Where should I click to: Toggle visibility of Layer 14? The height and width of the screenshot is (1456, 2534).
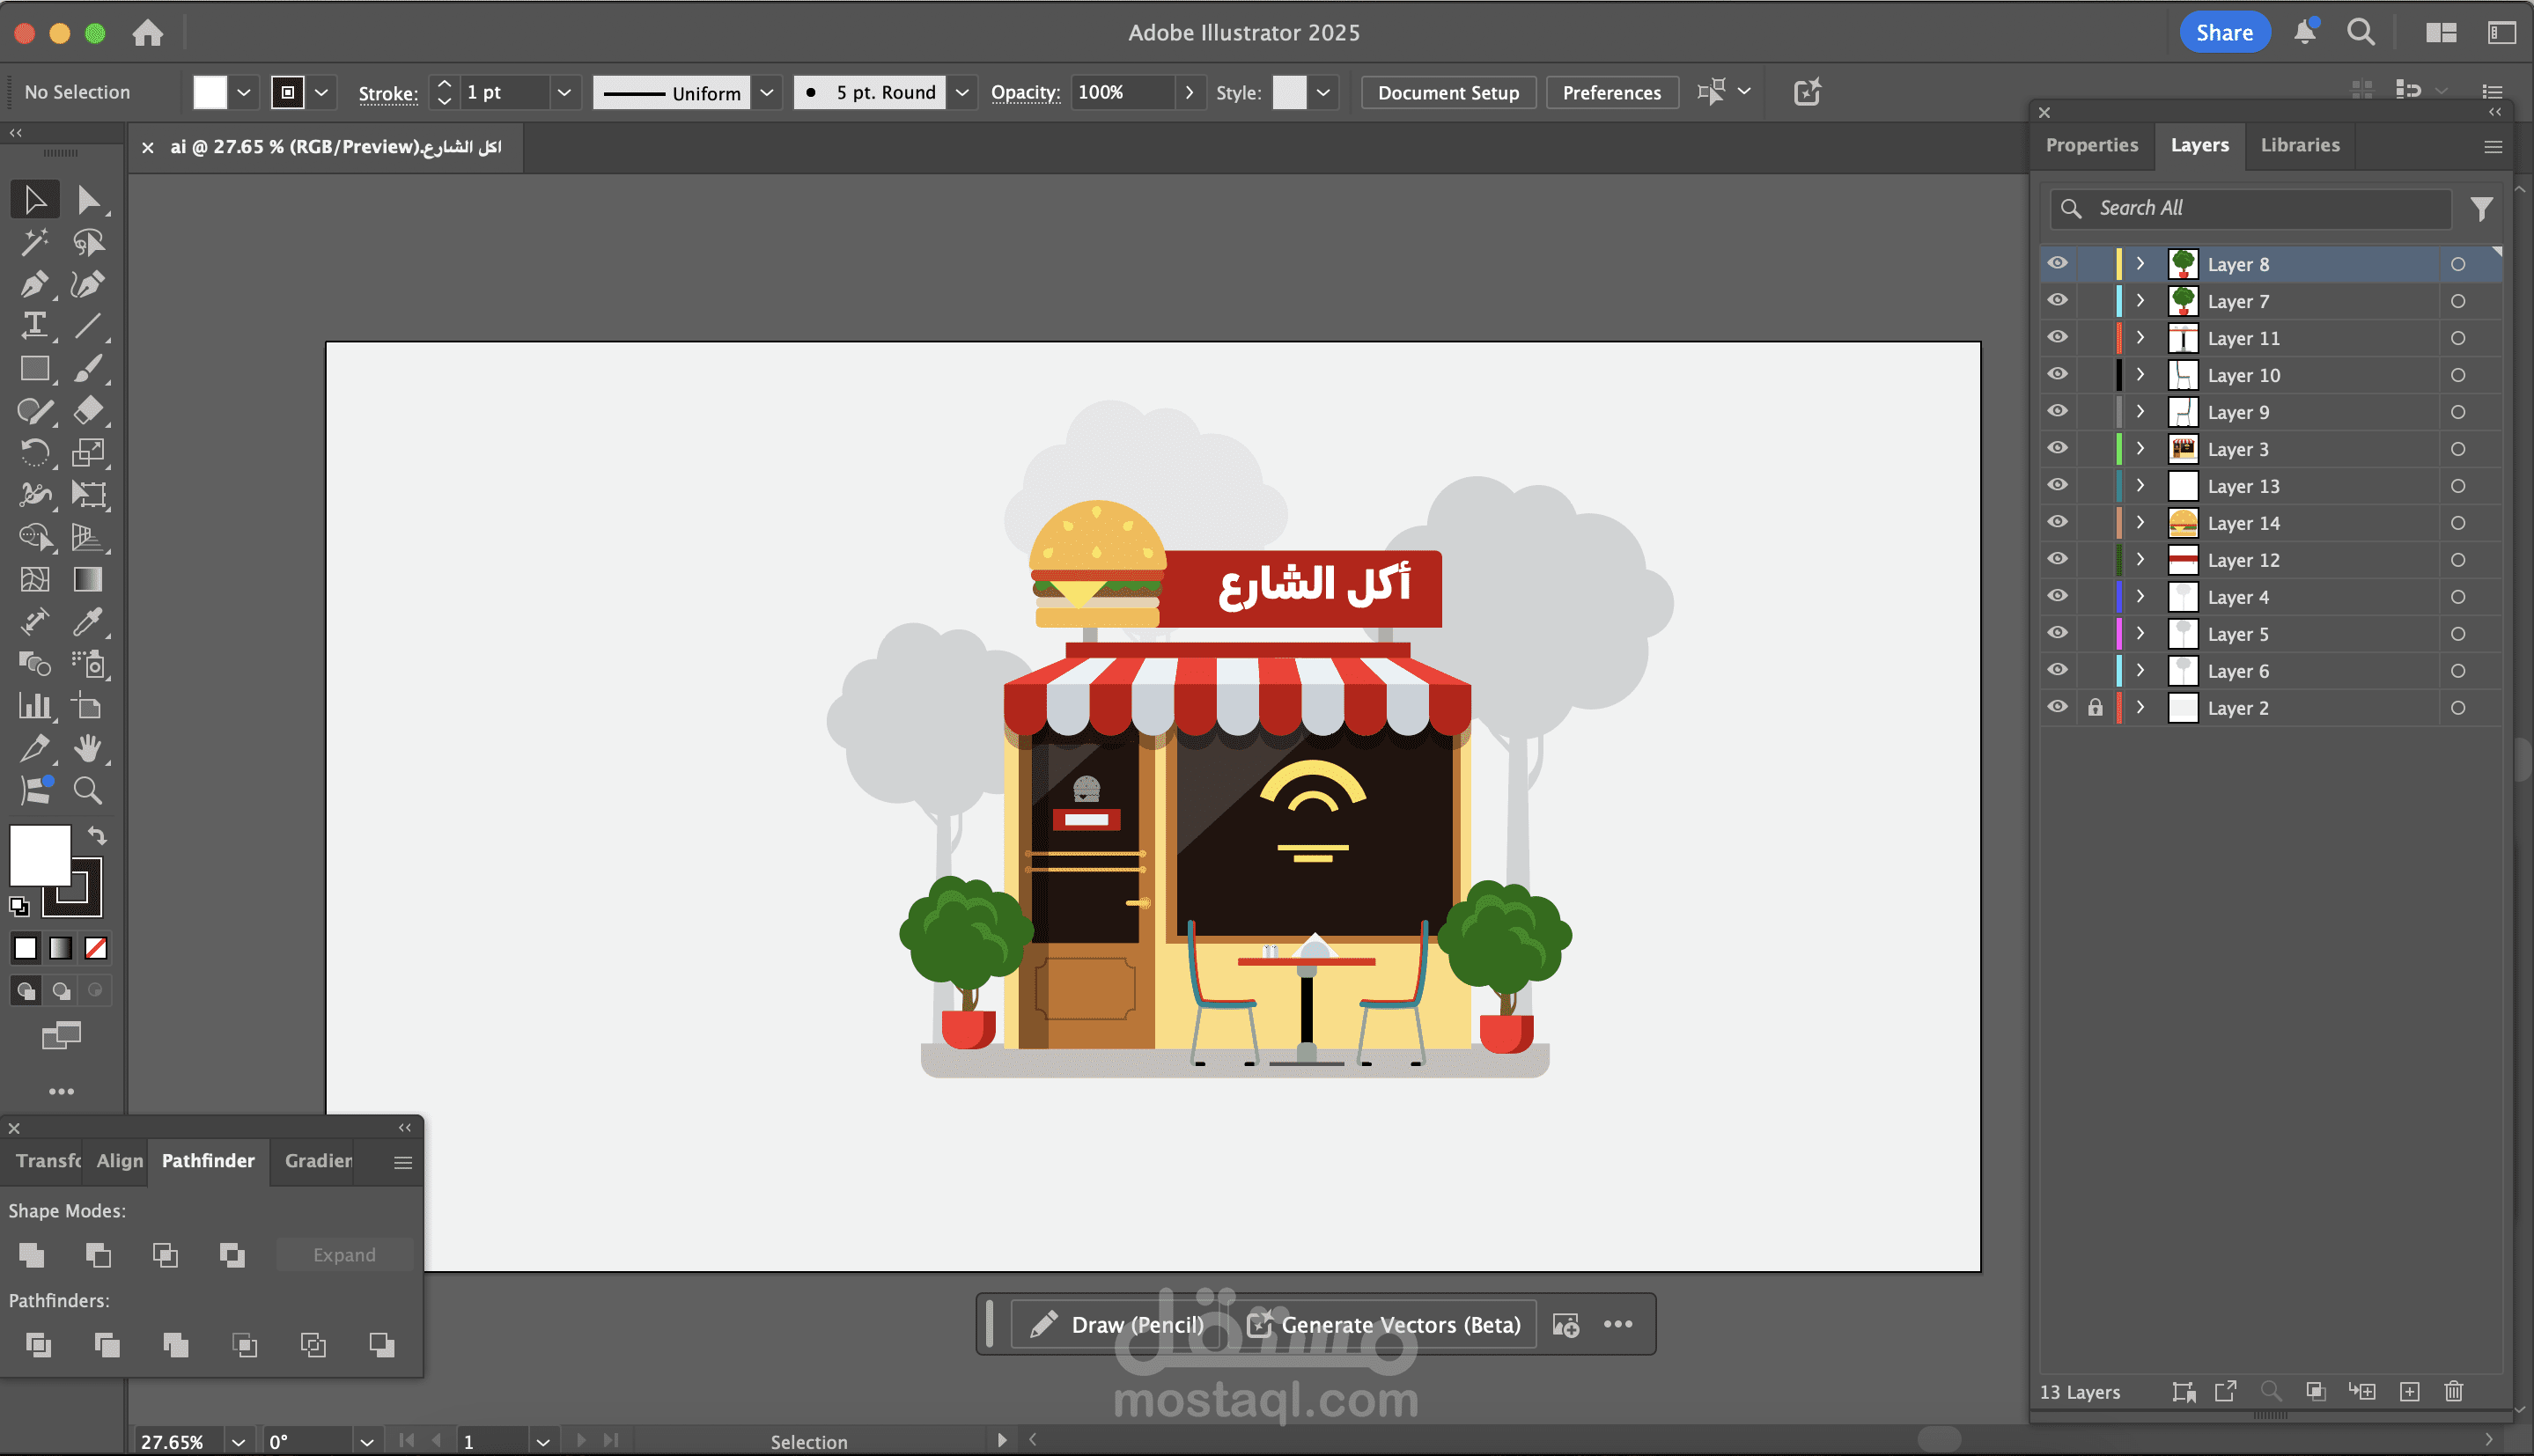[x=2057, y=522]
